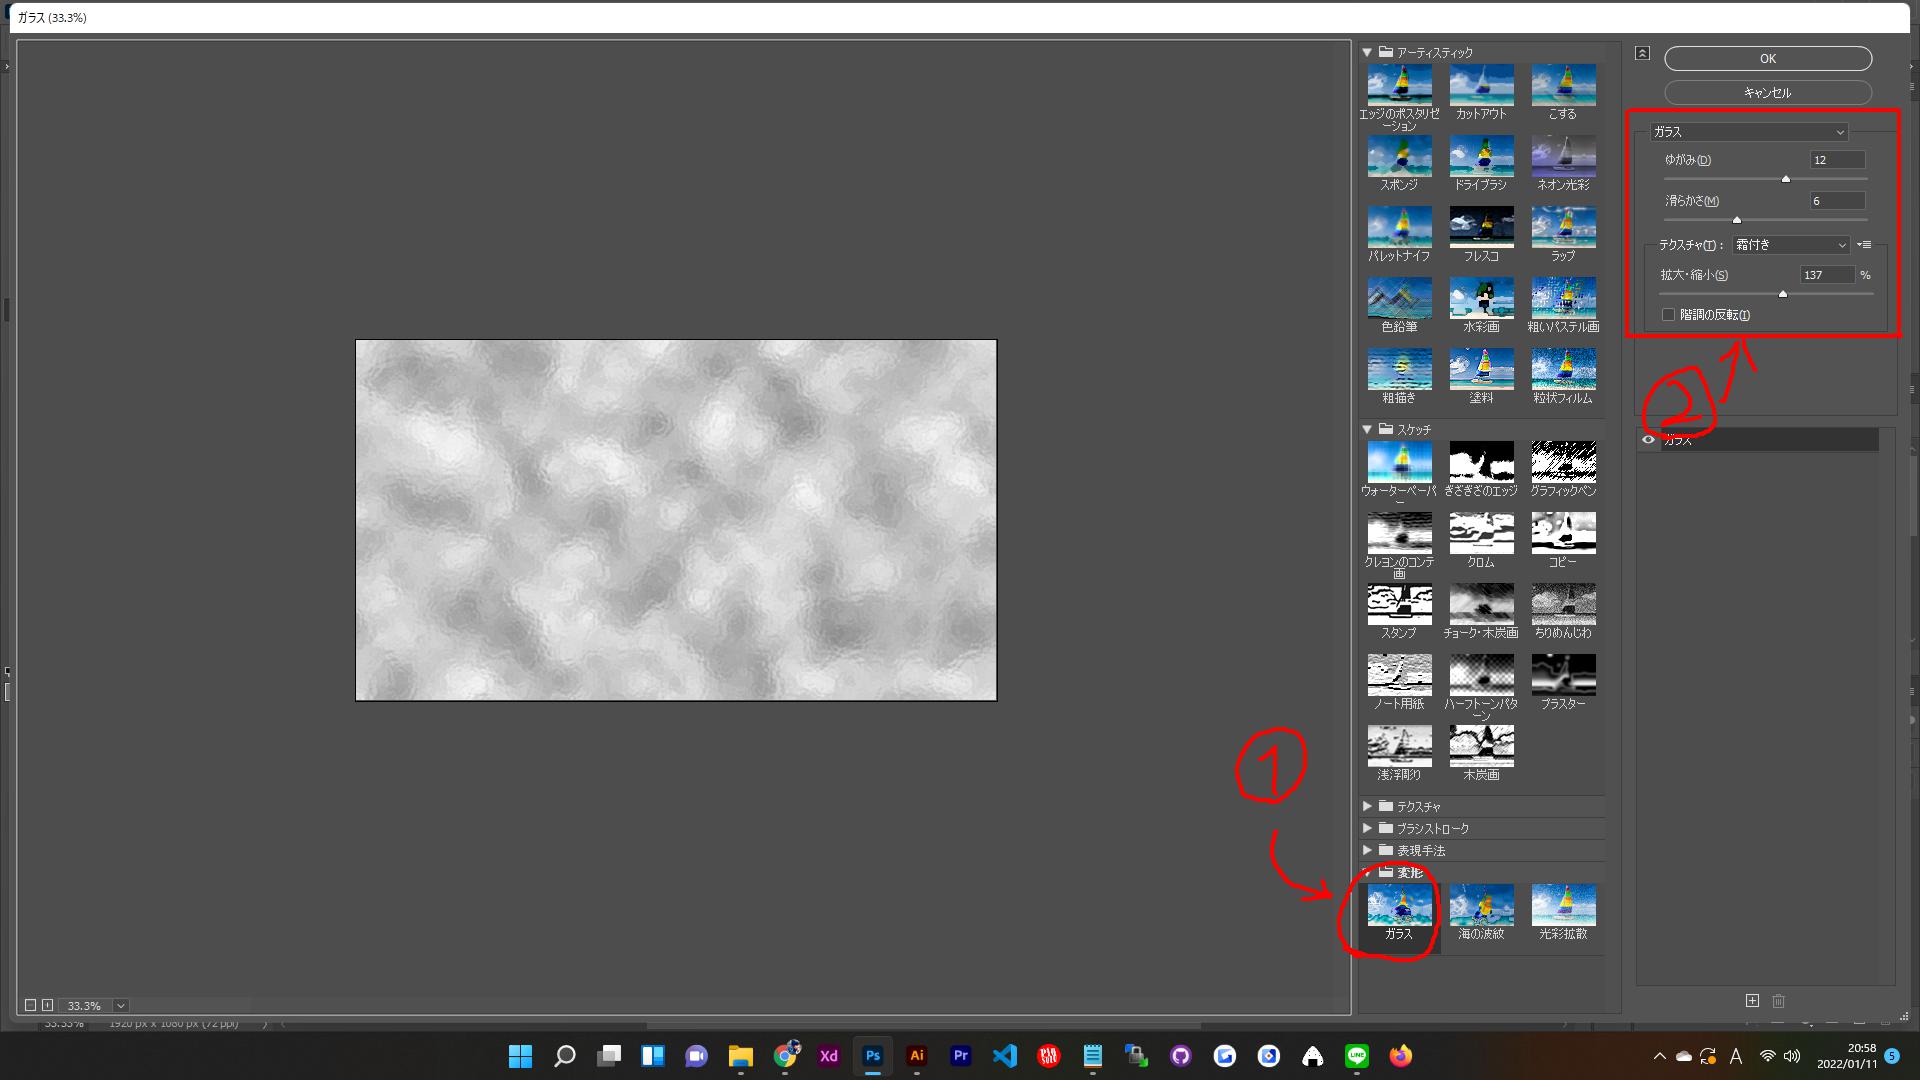Image resolution: width=1920 pixels, height=1080 pixels.
Task: Toggle visibility of the ガラス effect layer
Action: point(1648,440)
